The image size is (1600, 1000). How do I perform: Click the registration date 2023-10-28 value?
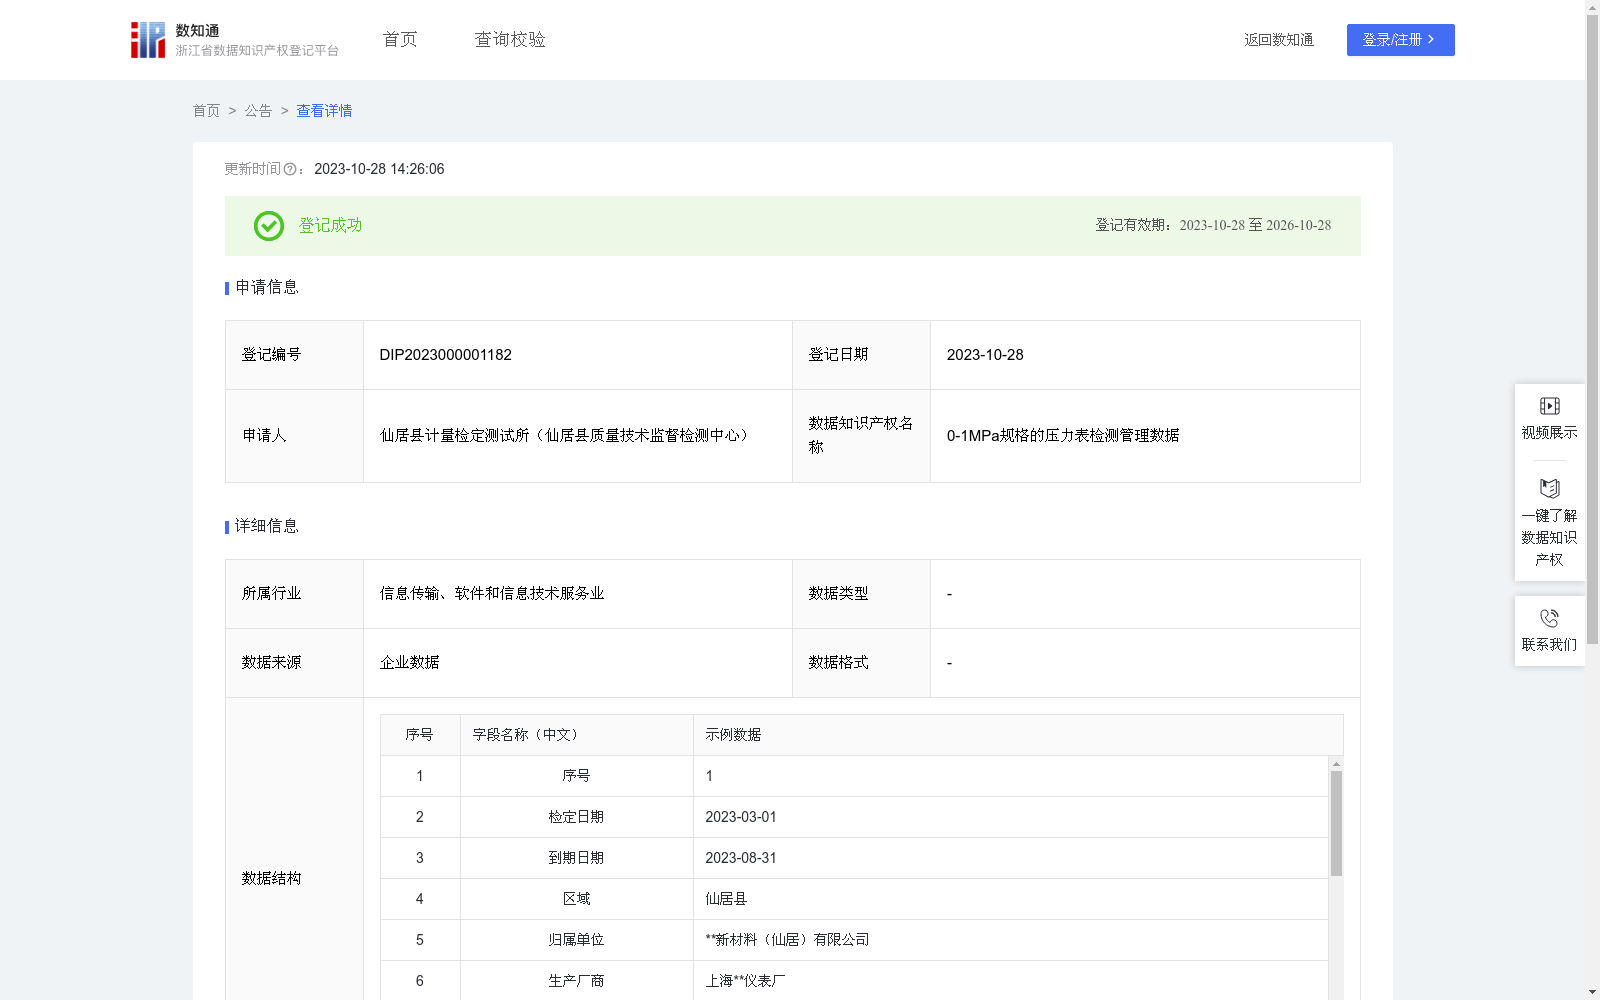pos(985,355)
